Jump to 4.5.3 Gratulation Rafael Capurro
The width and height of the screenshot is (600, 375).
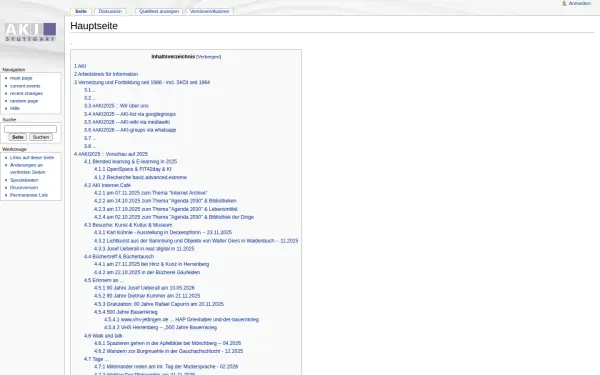click(159, 305)
